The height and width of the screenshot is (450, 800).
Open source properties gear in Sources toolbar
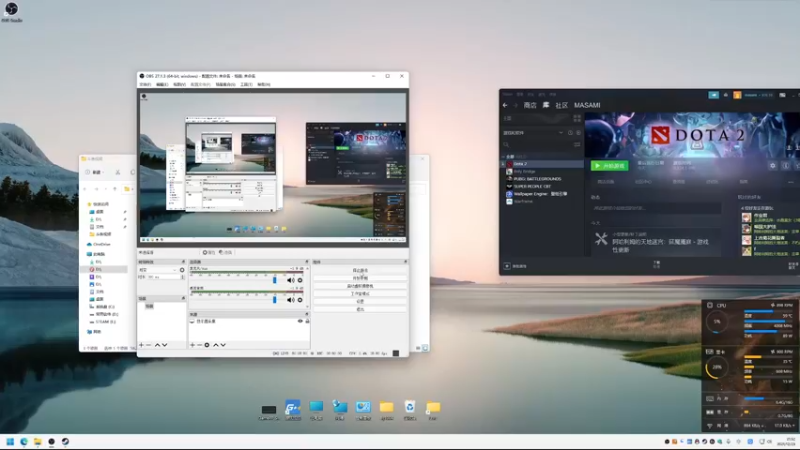click(x=207, y=345)
